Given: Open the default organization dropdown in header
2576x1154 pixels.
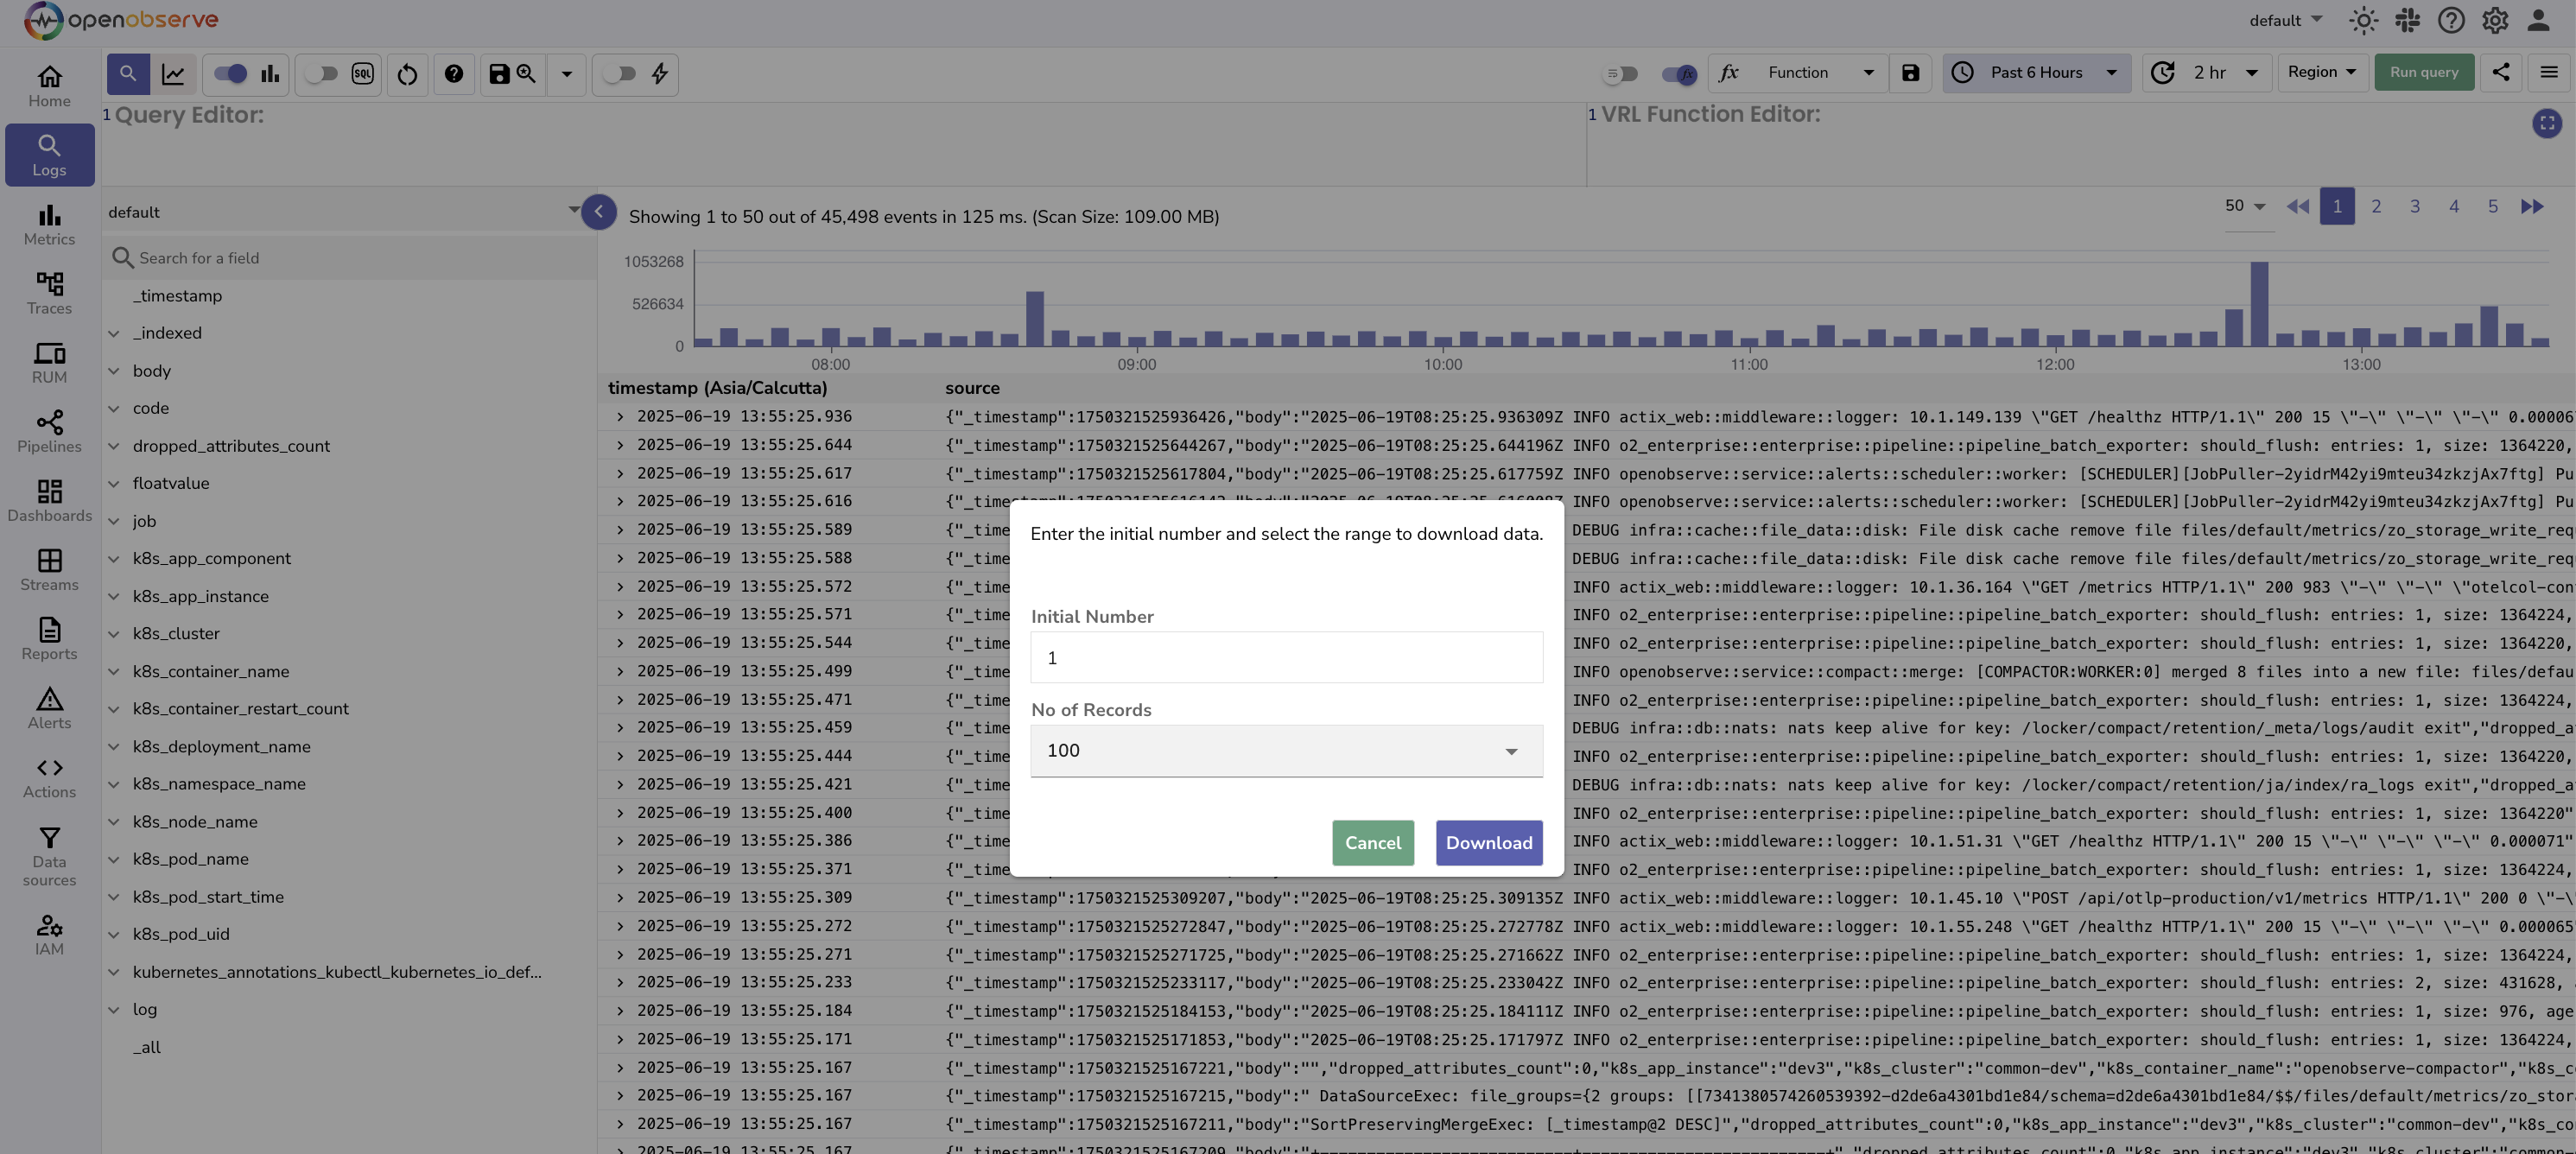Looking at the screenshot, I should [2285, 20].
